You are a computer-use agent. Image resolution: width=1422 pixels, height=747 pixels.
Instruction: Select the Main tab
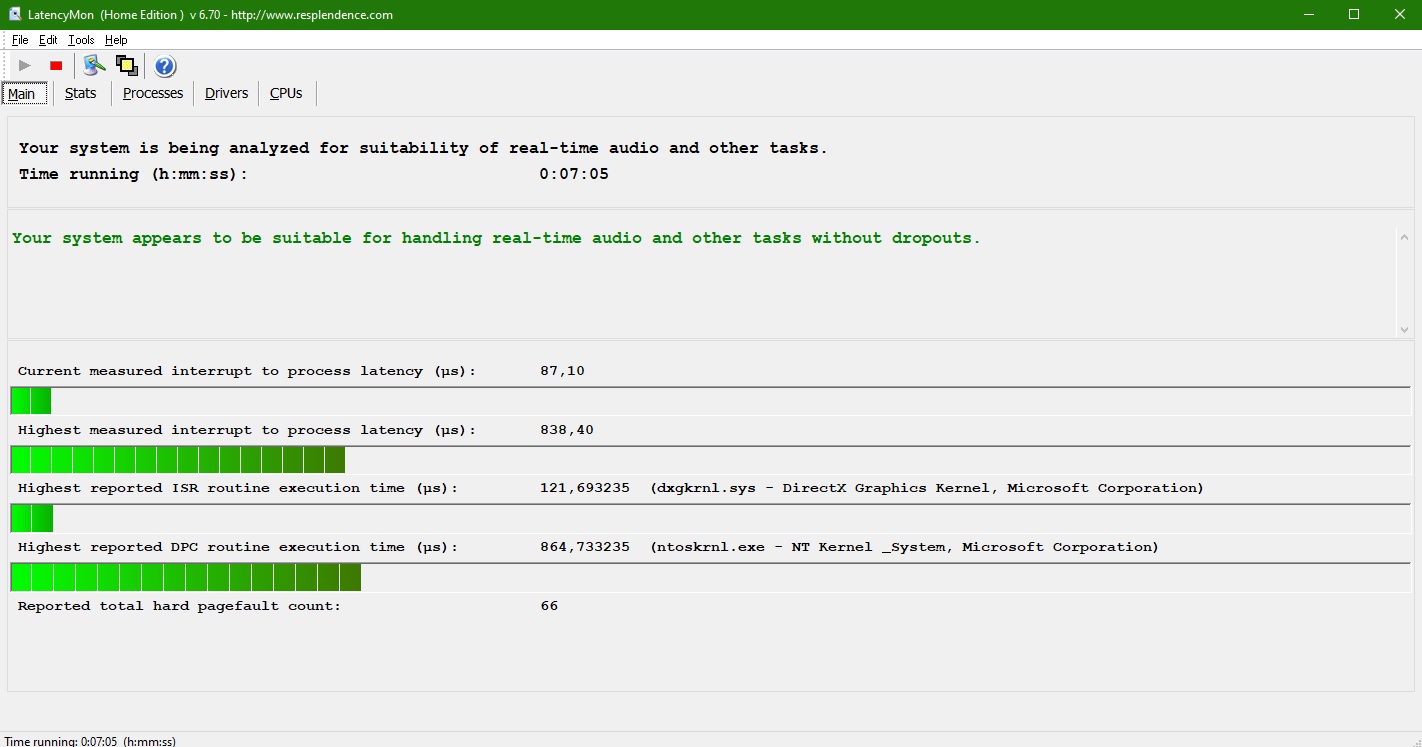tap(22, 94)
